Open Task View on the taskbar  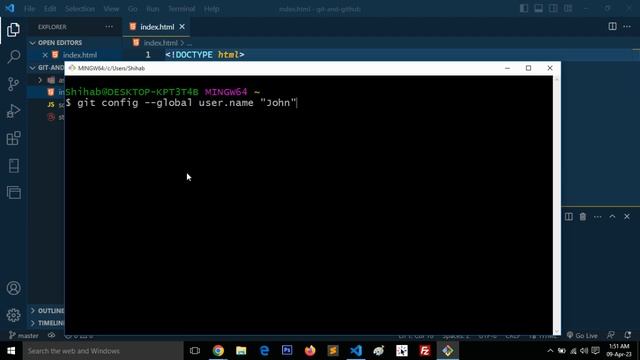click(x=195, y=351)
